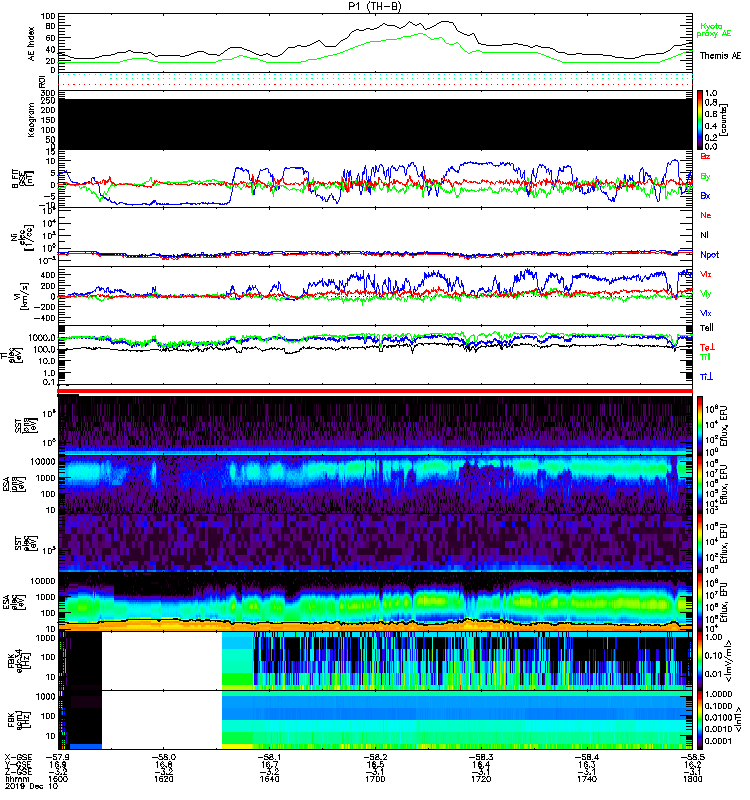Click the 1720 time tick label
The height and width of the screenshot is (800, 750).
(481, 779)
